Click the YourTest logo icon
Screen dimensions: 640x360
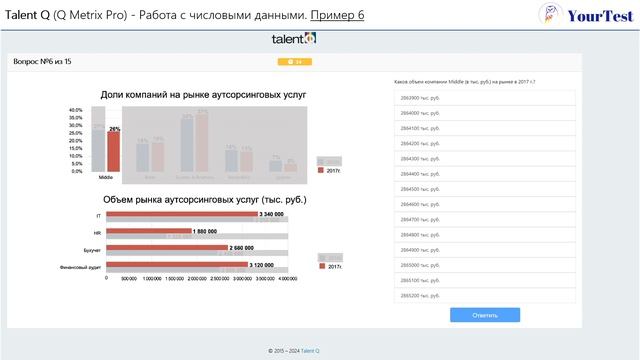550,15
